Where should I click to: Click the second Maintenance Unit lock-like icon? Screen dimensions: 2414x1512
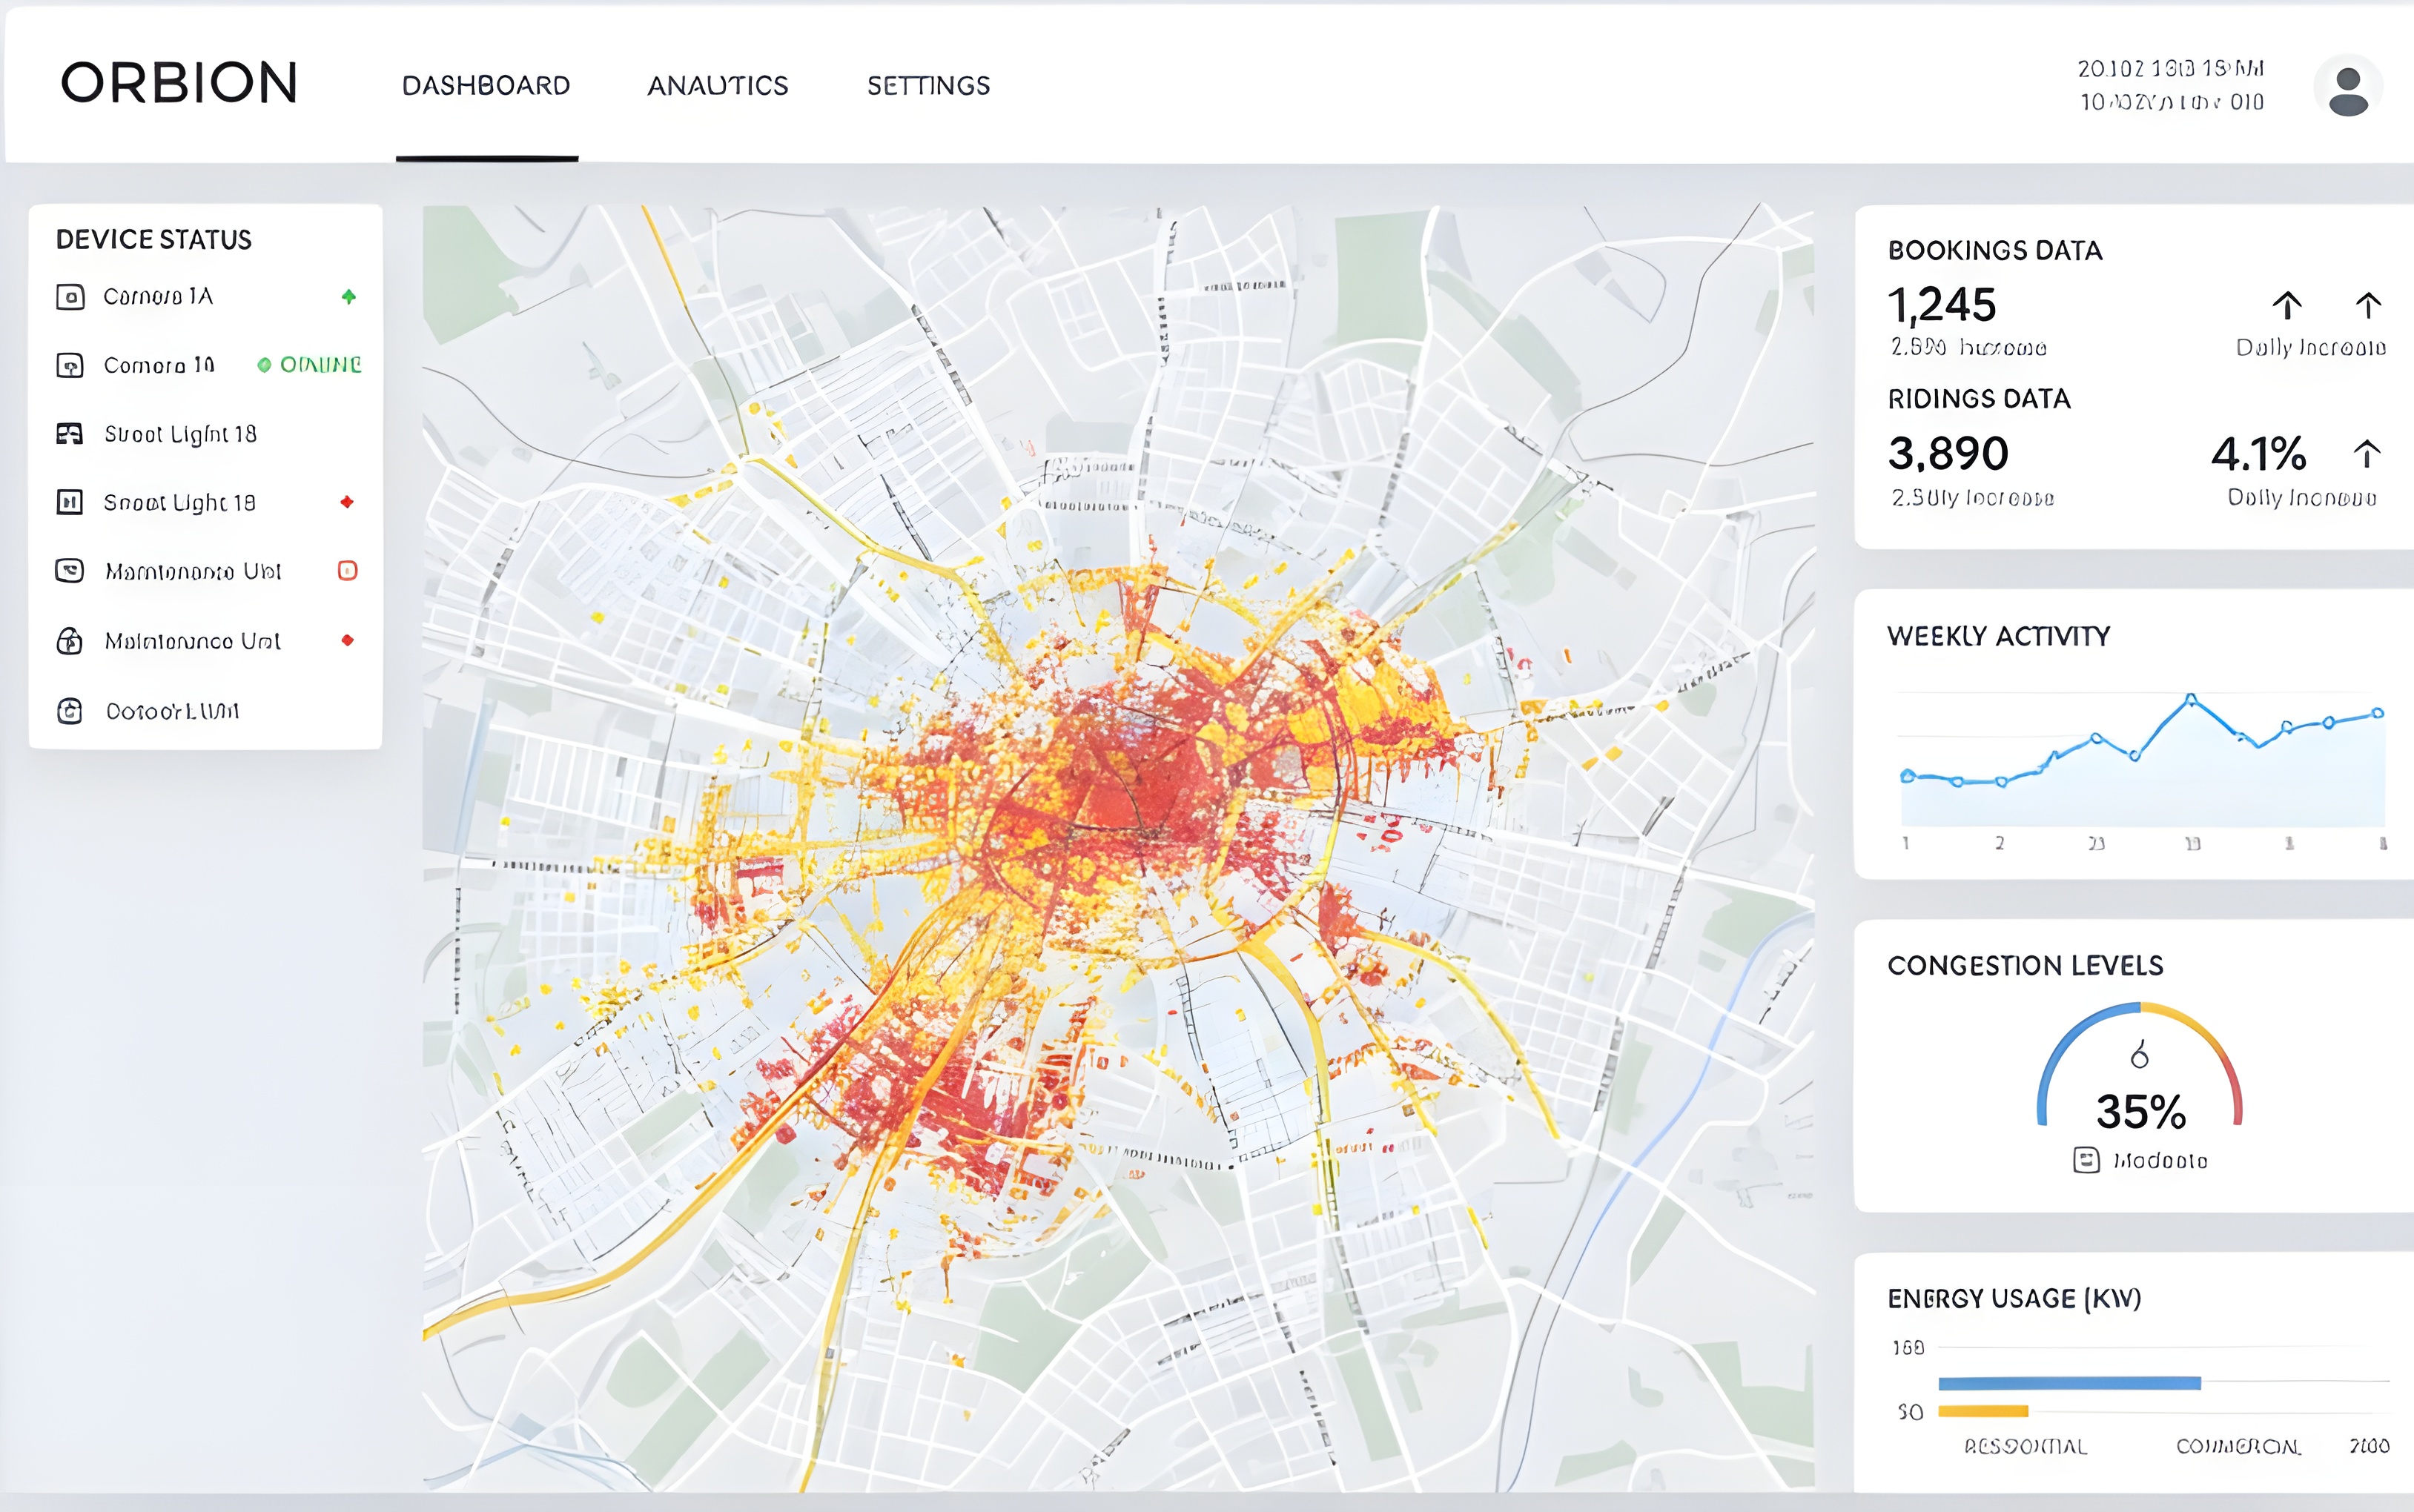[69, 641]
